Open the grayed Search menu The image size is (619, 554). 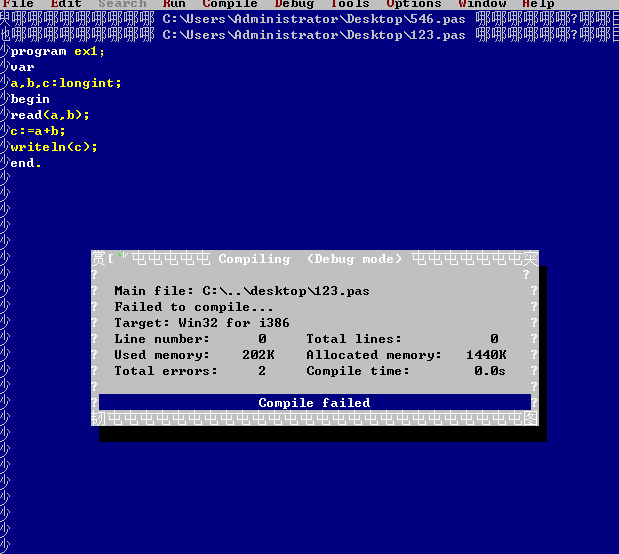[122, 4]
